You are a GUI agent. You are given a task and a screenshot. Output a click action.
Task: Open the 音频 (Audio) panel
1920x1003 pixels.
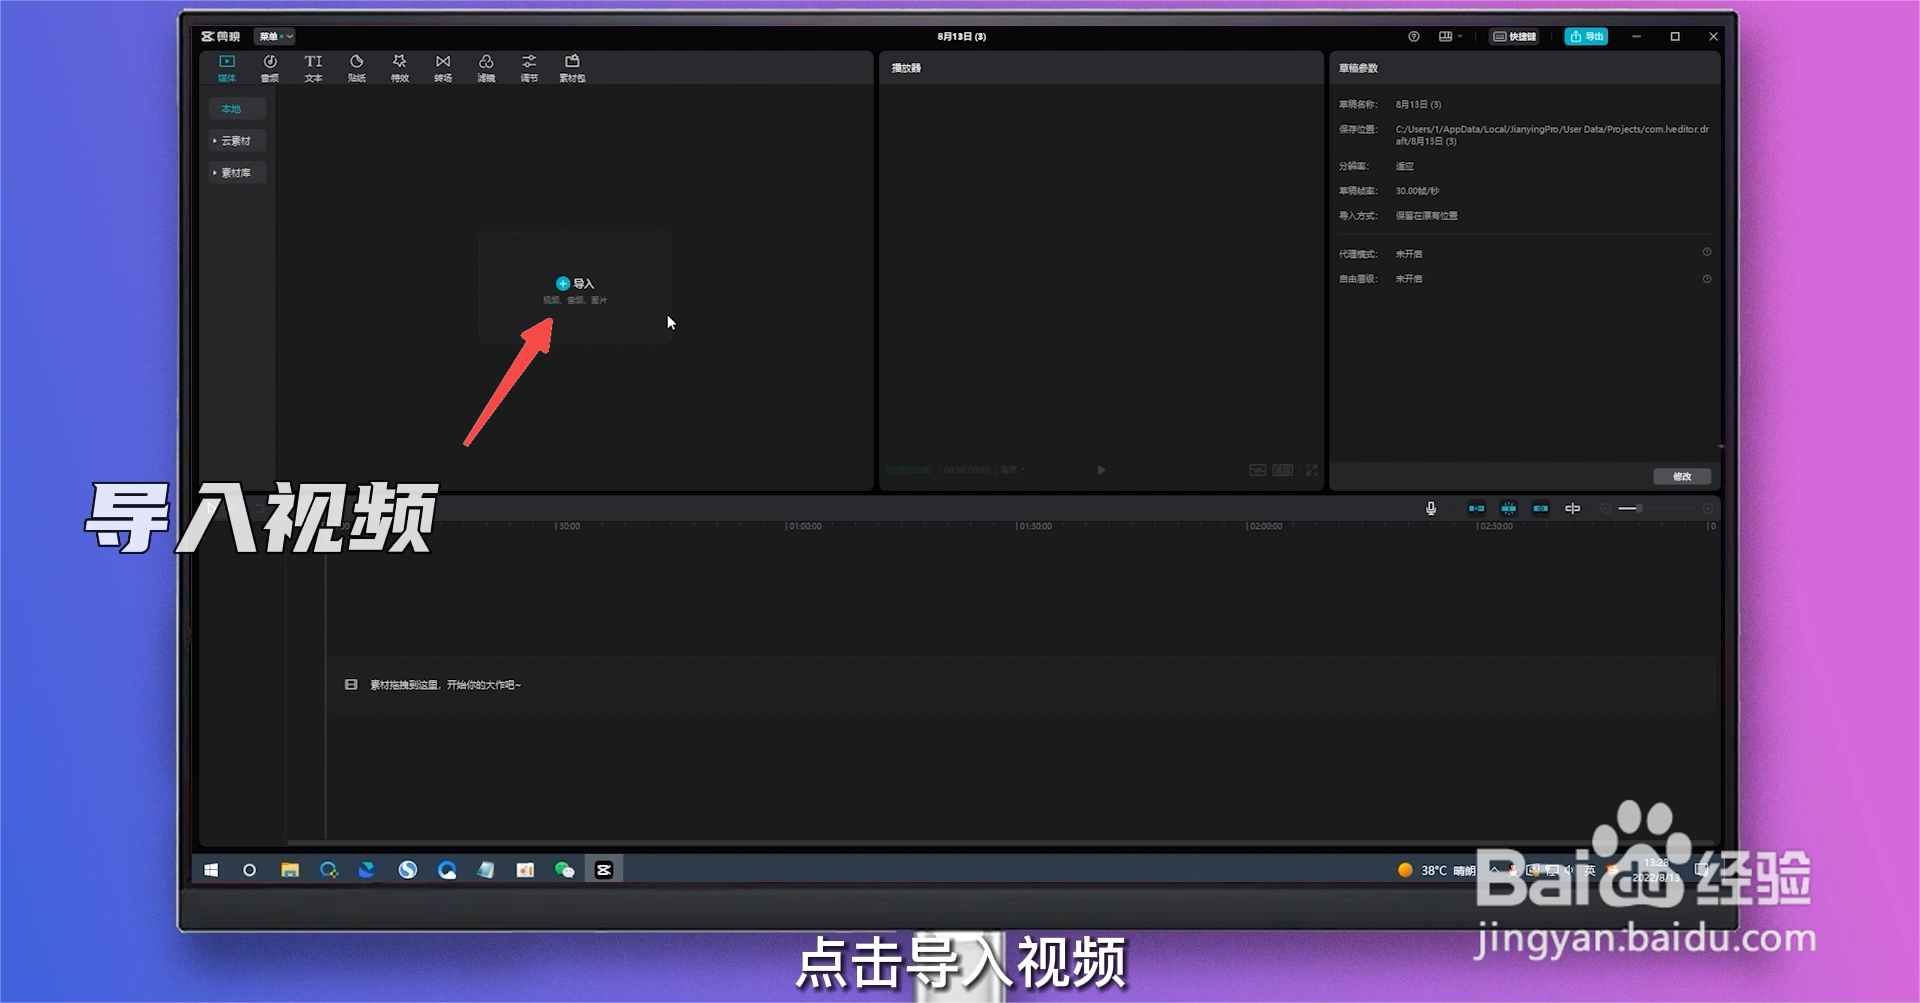(x=268, y=67)
